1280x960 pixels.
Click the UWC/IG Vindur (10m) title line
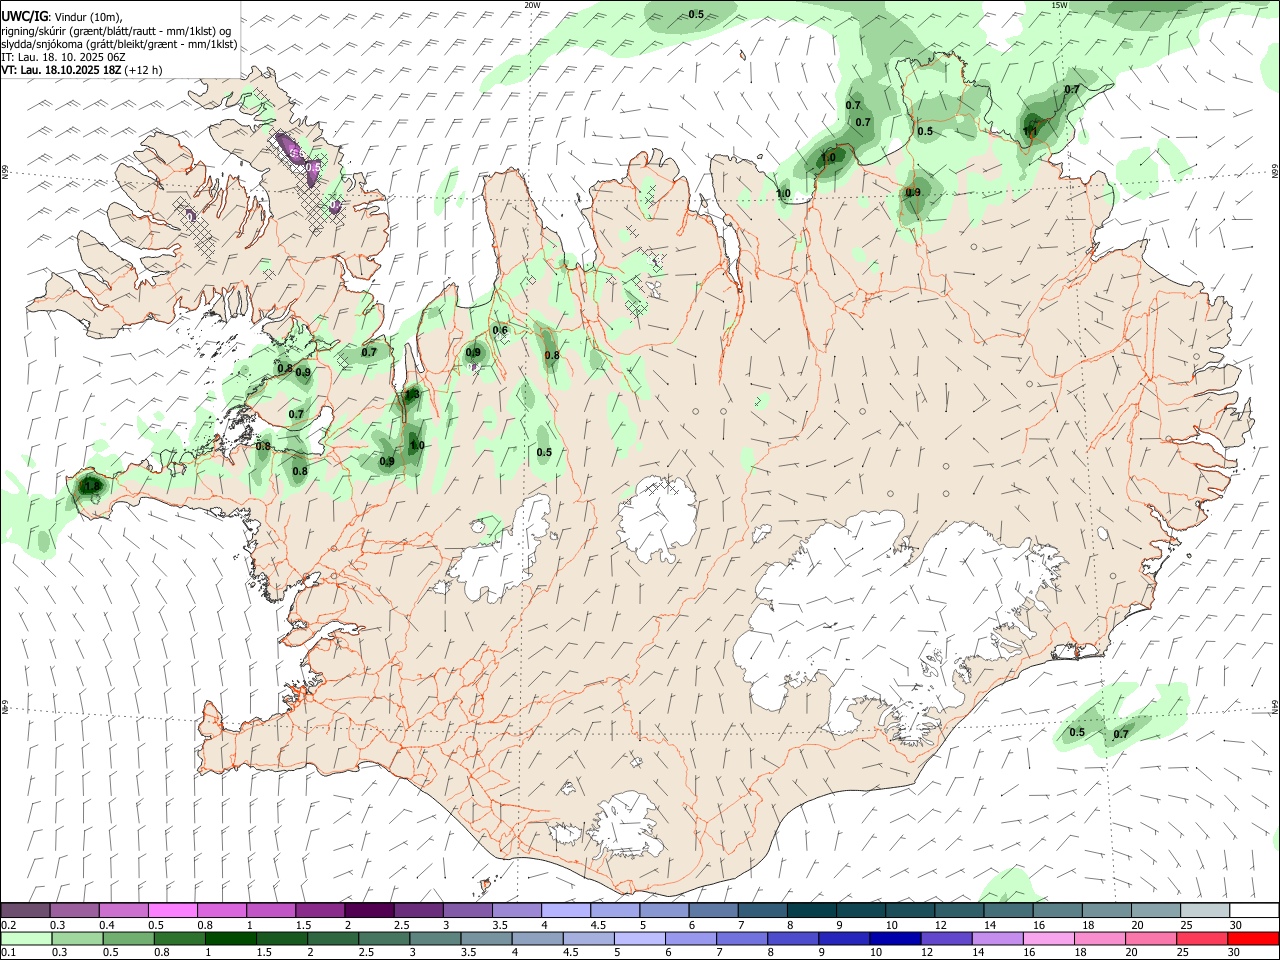(61, 17)
